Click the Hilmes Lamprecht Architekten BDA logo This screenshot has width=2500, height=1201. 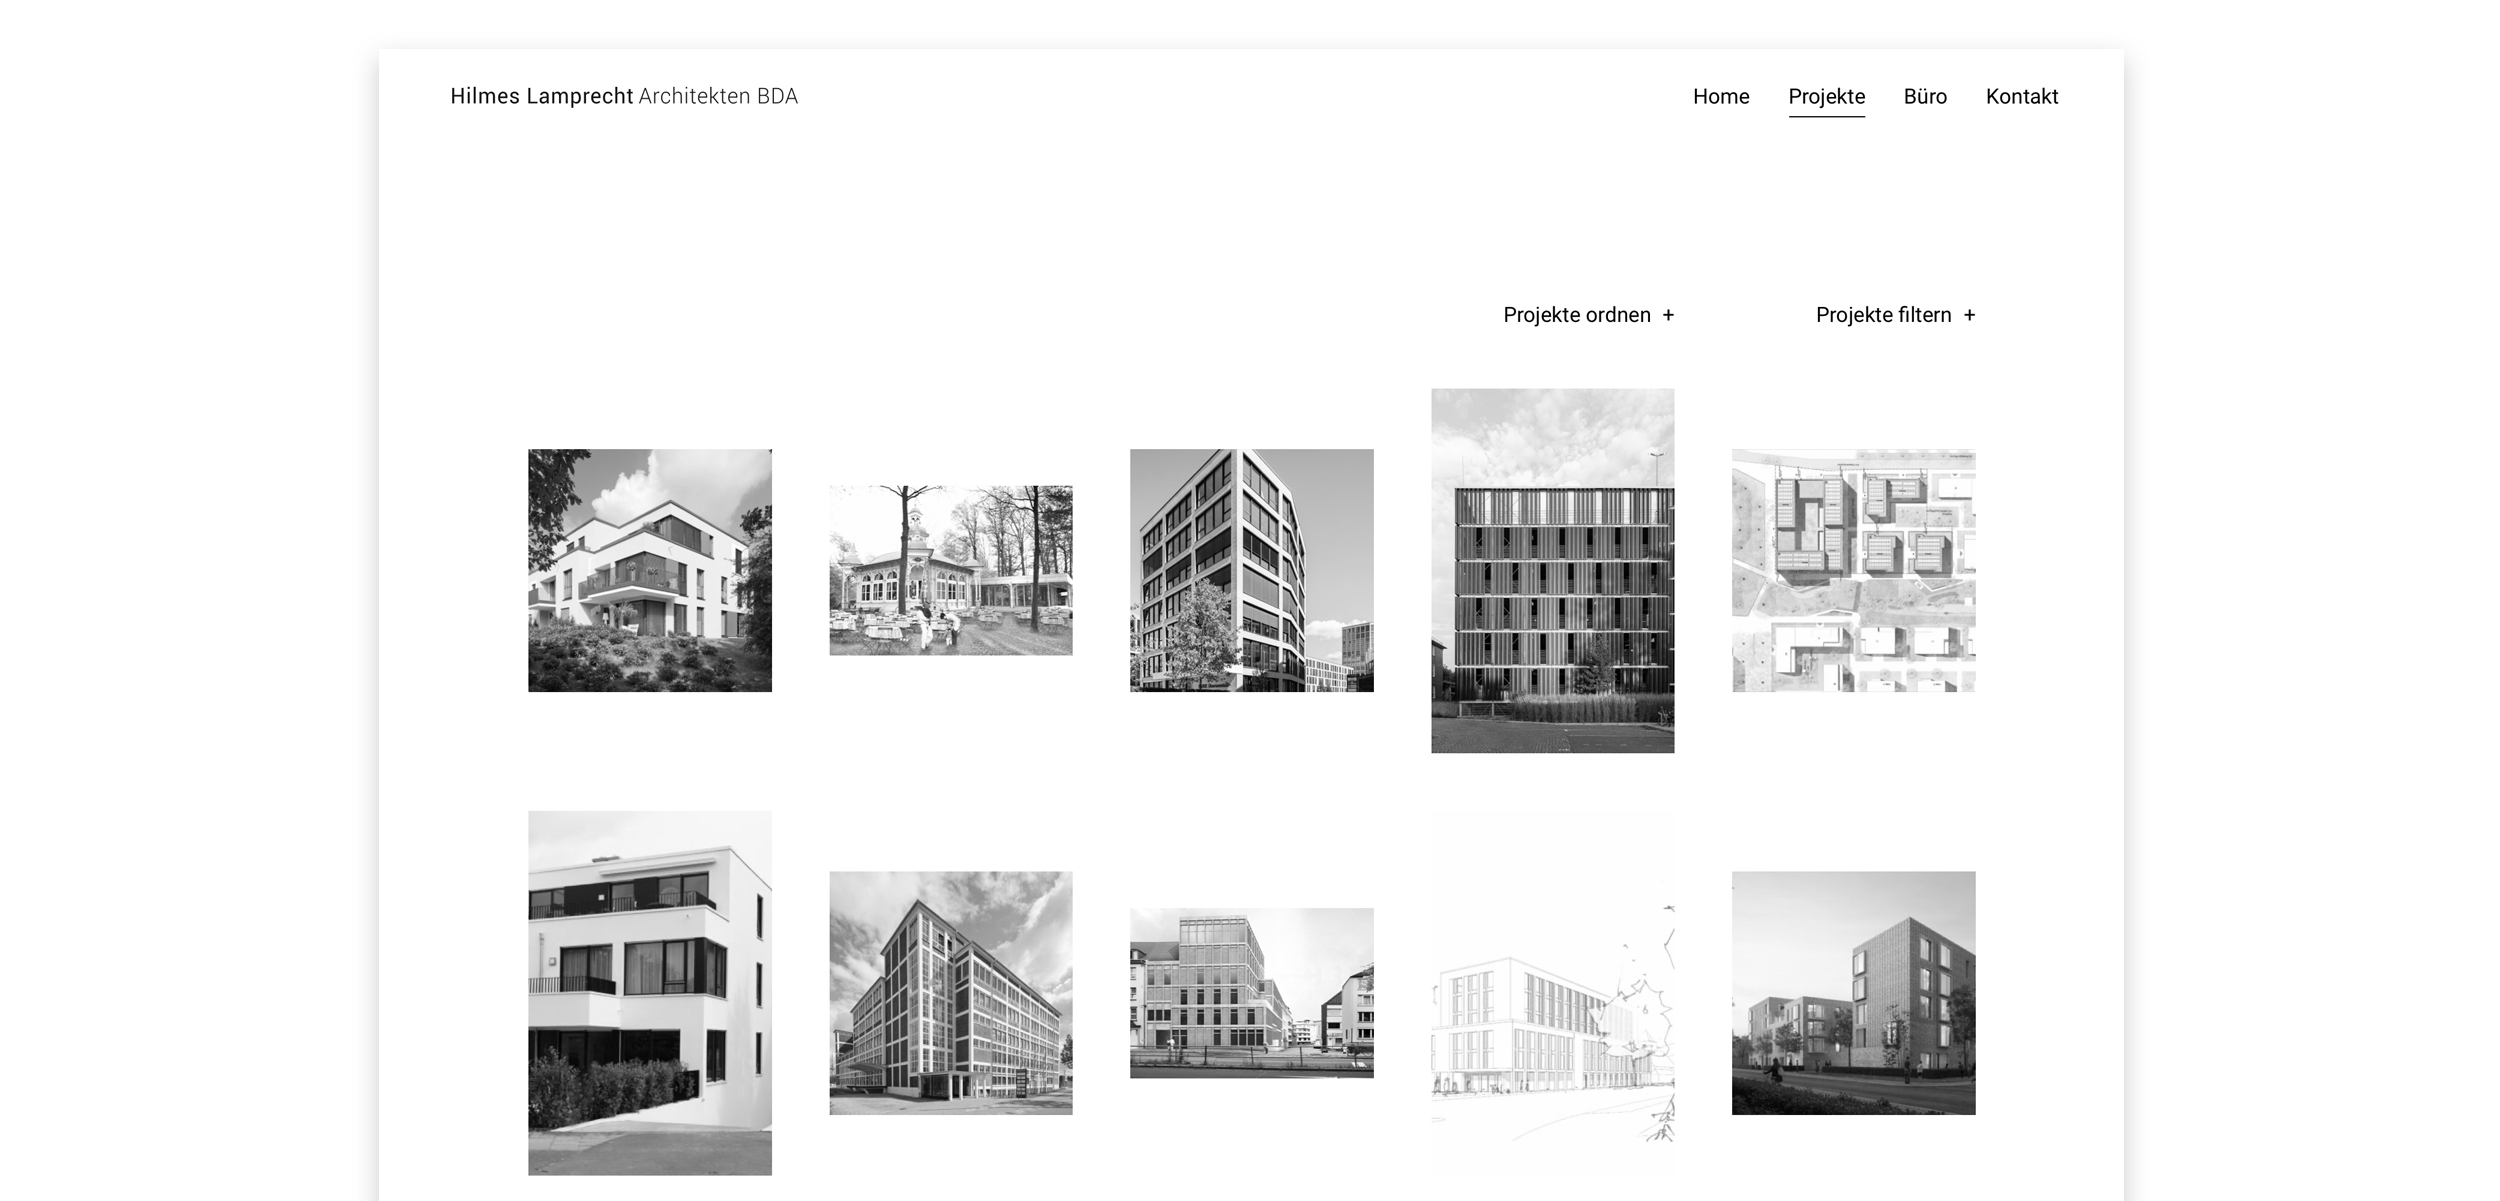click(624, 97)
